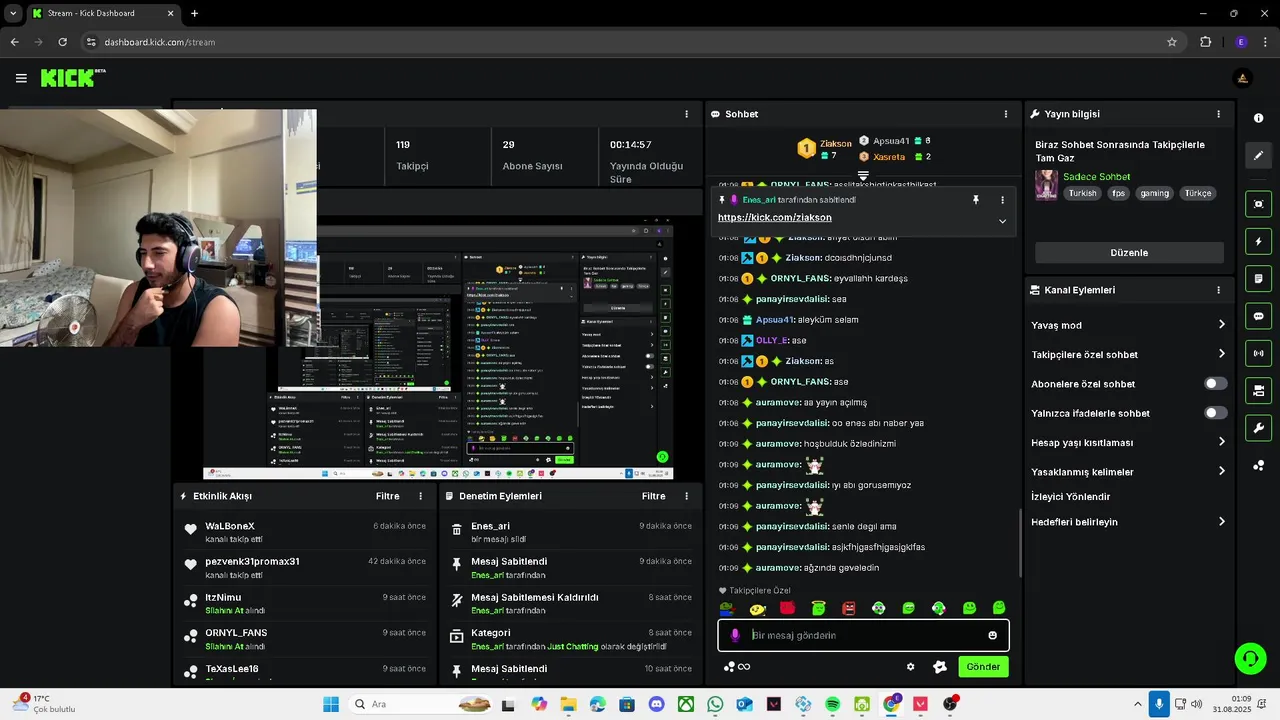
Task: Select the Stream - Kick Dashboard tab
Action: 100,13
